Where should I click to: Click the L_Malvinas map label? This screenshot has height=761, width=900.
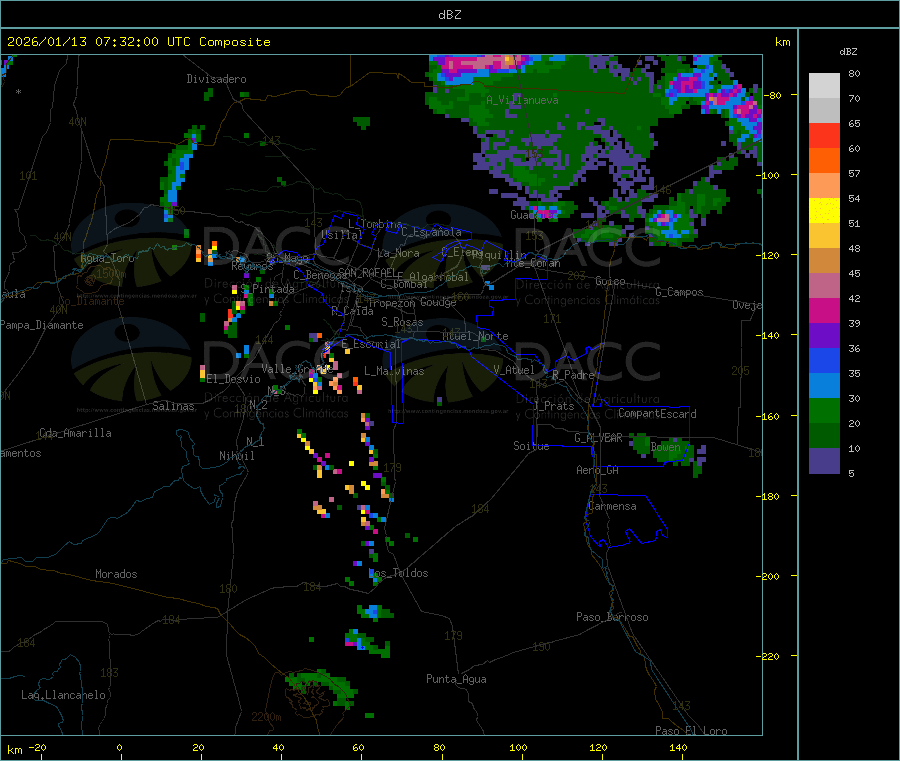[394, 371]
